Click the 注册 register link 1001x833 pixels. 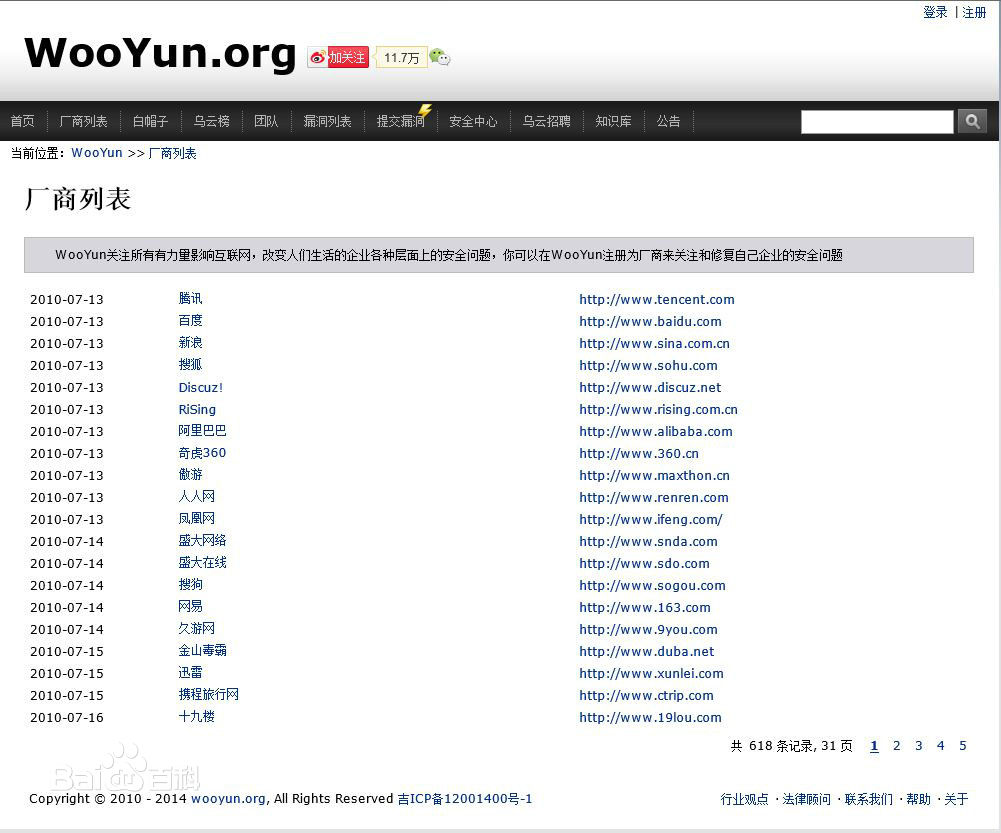point(974,12)
